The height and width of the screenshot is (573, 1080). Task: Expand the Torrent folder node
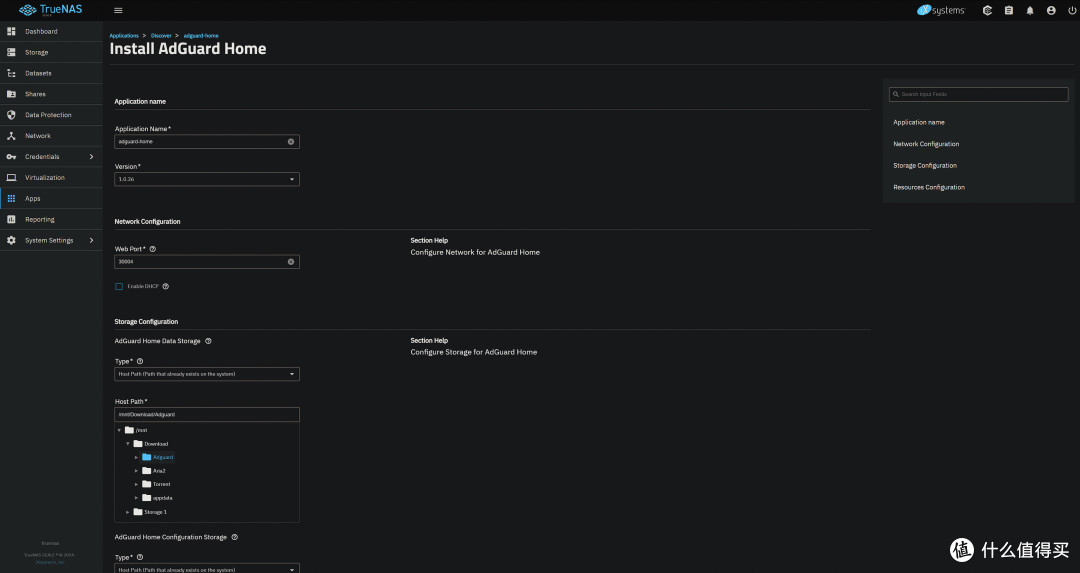[136, 484]
